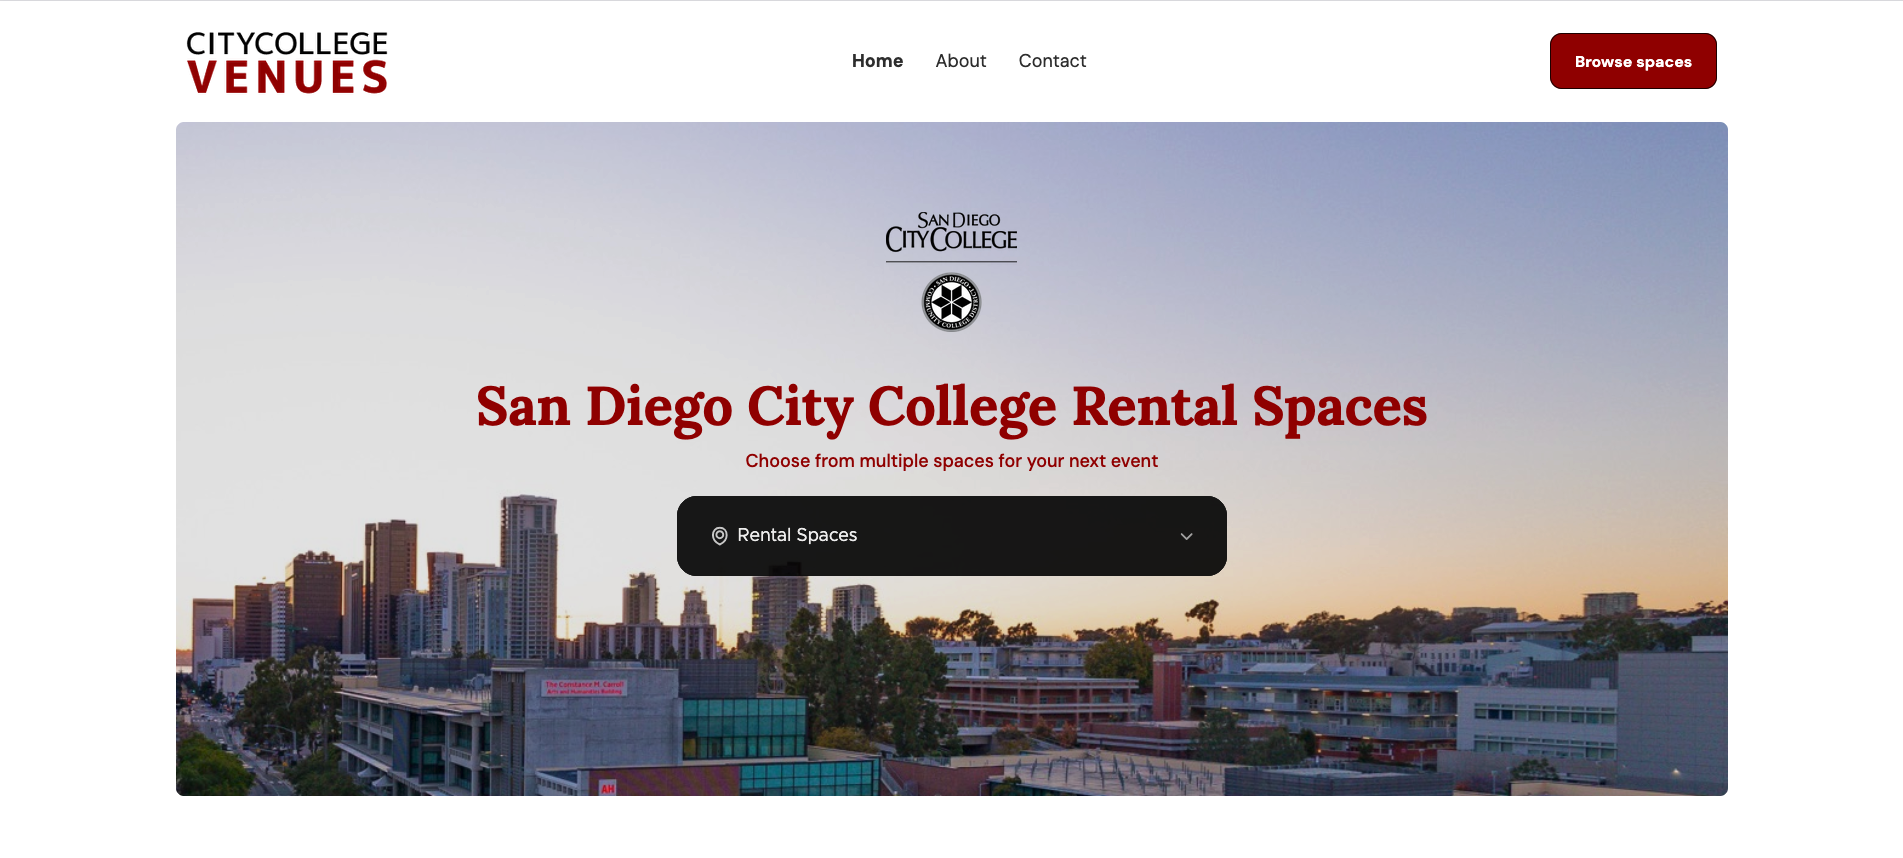
Task: Expand the Rental Spaces dropdown
Action: point(951,536)
